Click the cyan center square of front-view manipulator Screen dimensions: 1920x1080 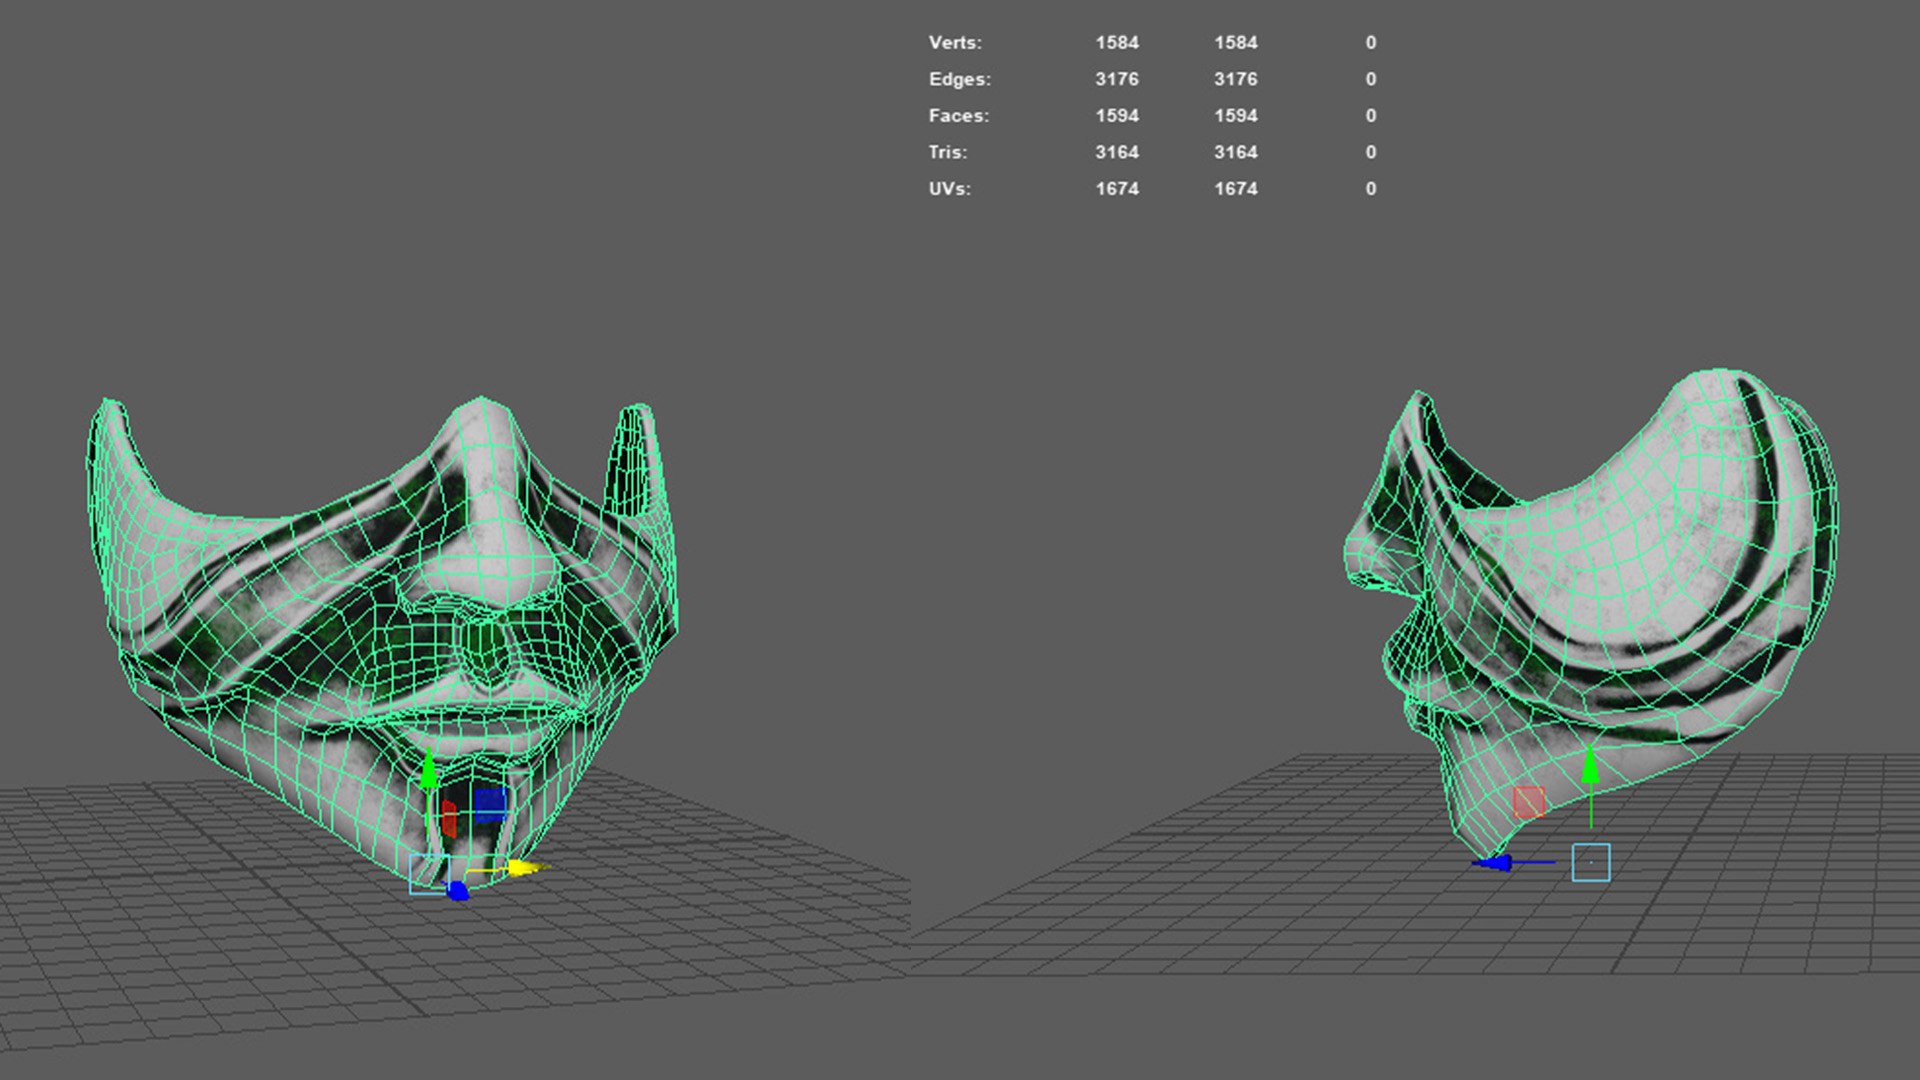click(428, 874)
